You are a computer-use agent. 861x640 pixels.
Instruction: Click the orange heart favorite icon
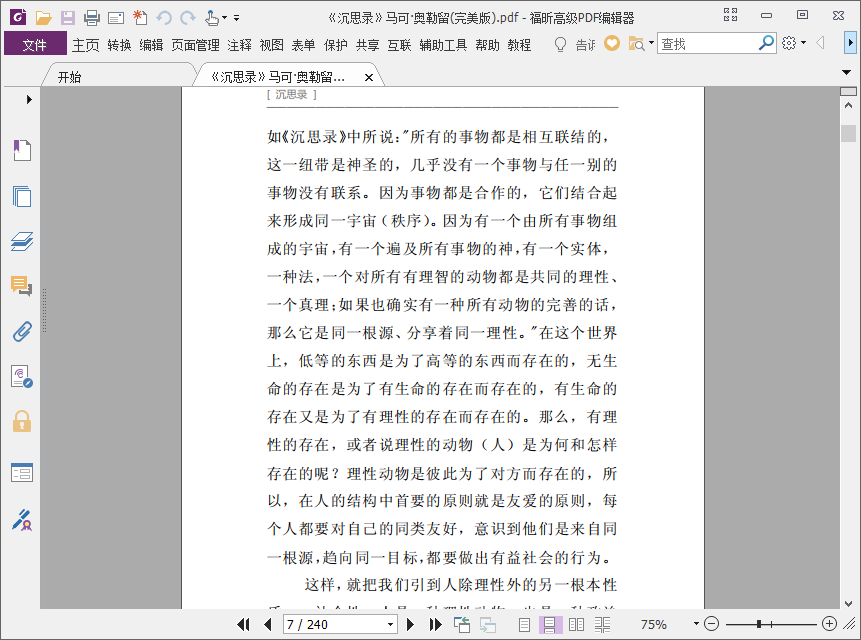tap(612, 43)
